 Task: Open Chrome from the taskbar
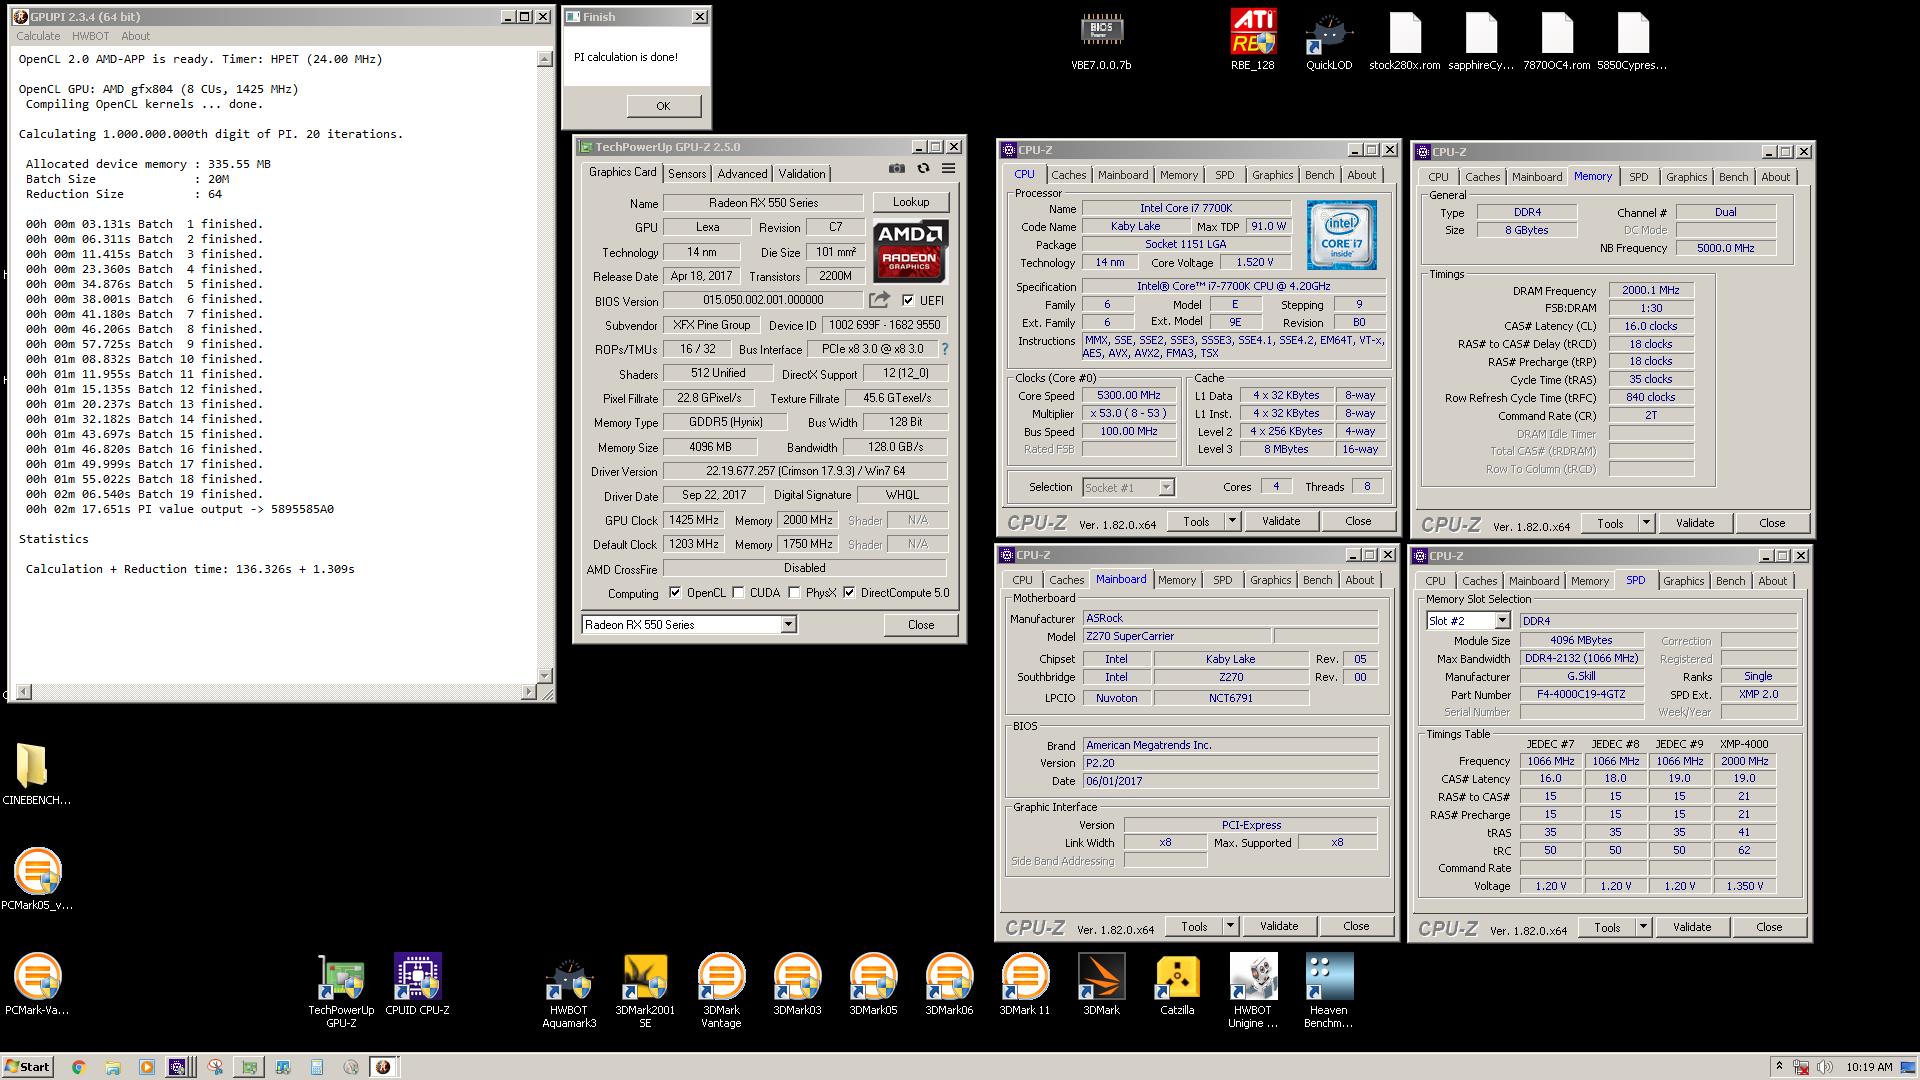pos(79,1067)
